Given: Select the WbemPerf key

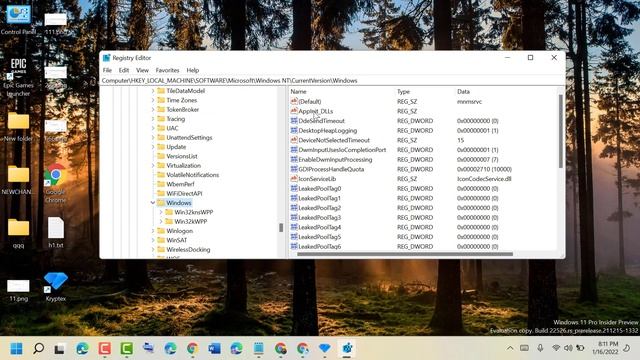Looking at the screenshot, I should (x=180, y=184).
